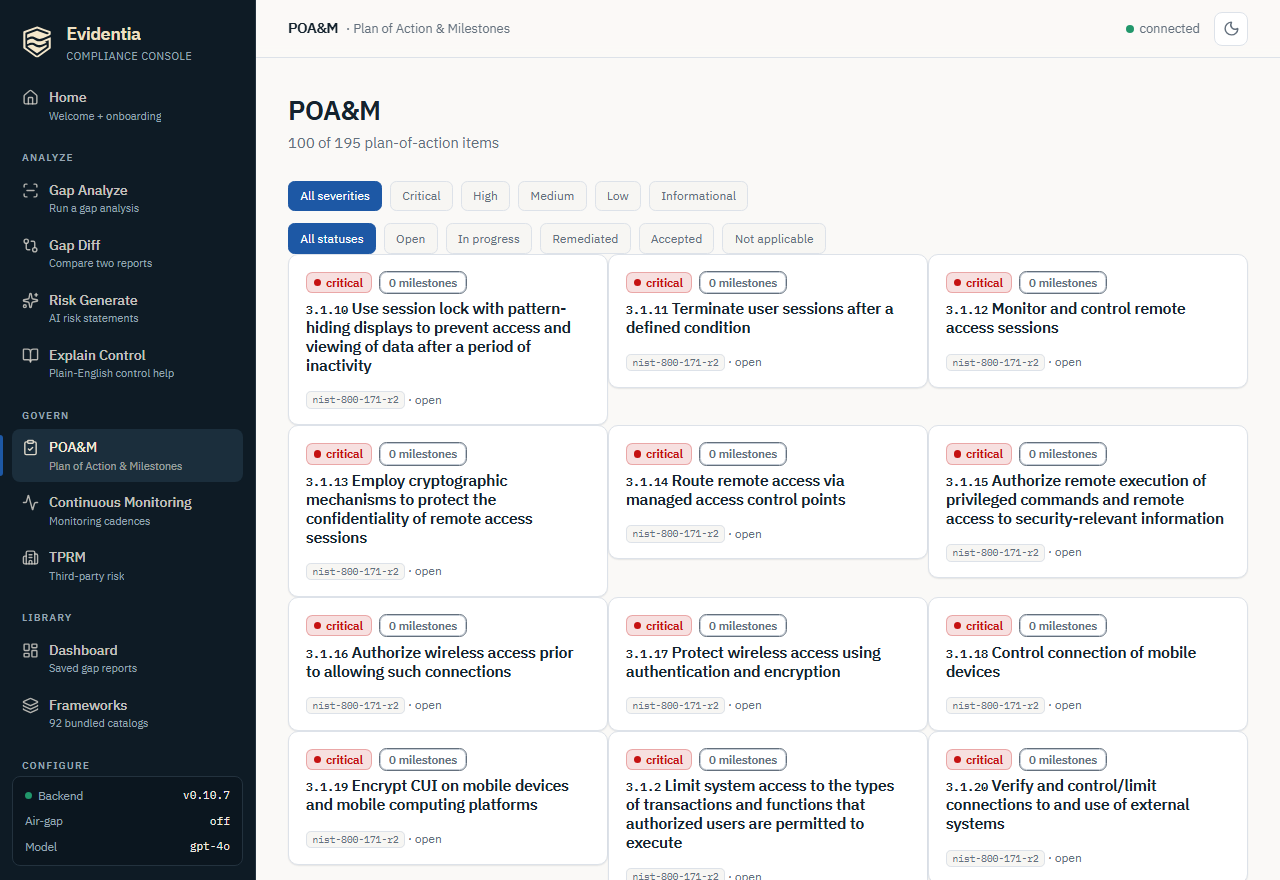Click the Gap Analyze scan icon
This screenshot has width=1280, height=880.
[31, 190]
